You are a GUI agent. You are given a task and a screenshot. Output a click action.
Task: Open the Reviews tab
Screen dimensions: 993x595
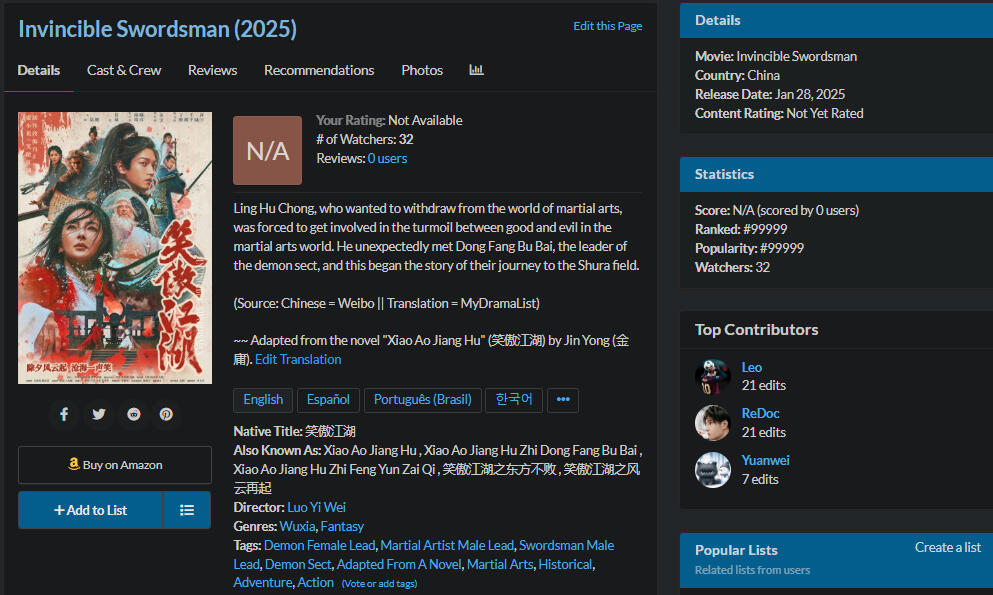tap(212, 70)
